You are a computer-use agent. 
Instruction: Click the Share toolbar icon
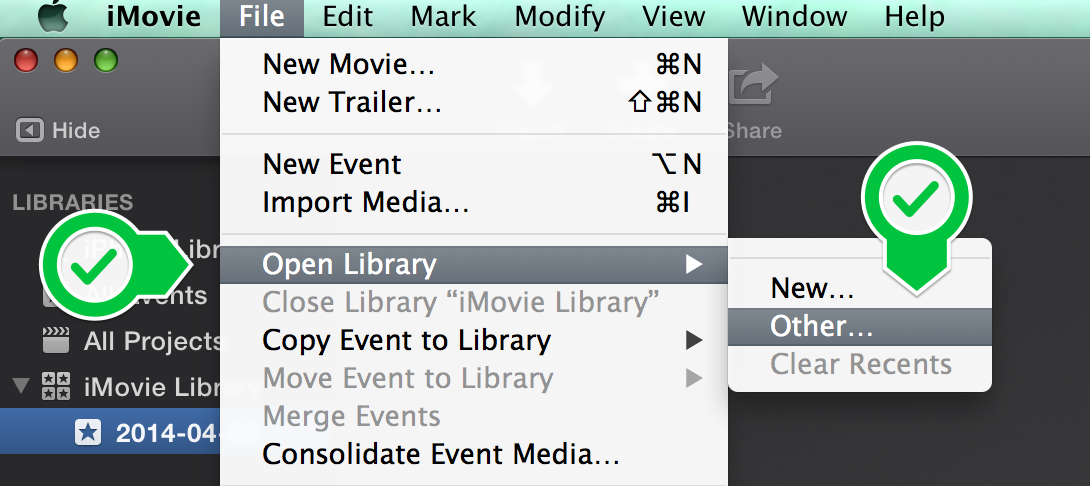pyautogui.click(x=754, y=86)
